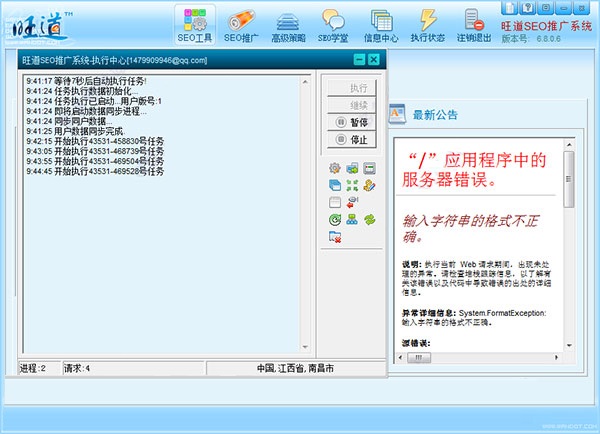Click the gray blank window icon
This screenshot has height=434, width=600.
(335, 202)
